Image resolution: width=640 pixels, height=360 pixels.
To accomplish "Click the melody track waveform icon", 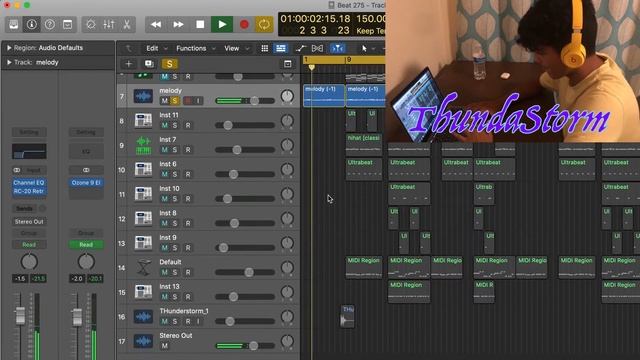I will [x=143, y=96].
